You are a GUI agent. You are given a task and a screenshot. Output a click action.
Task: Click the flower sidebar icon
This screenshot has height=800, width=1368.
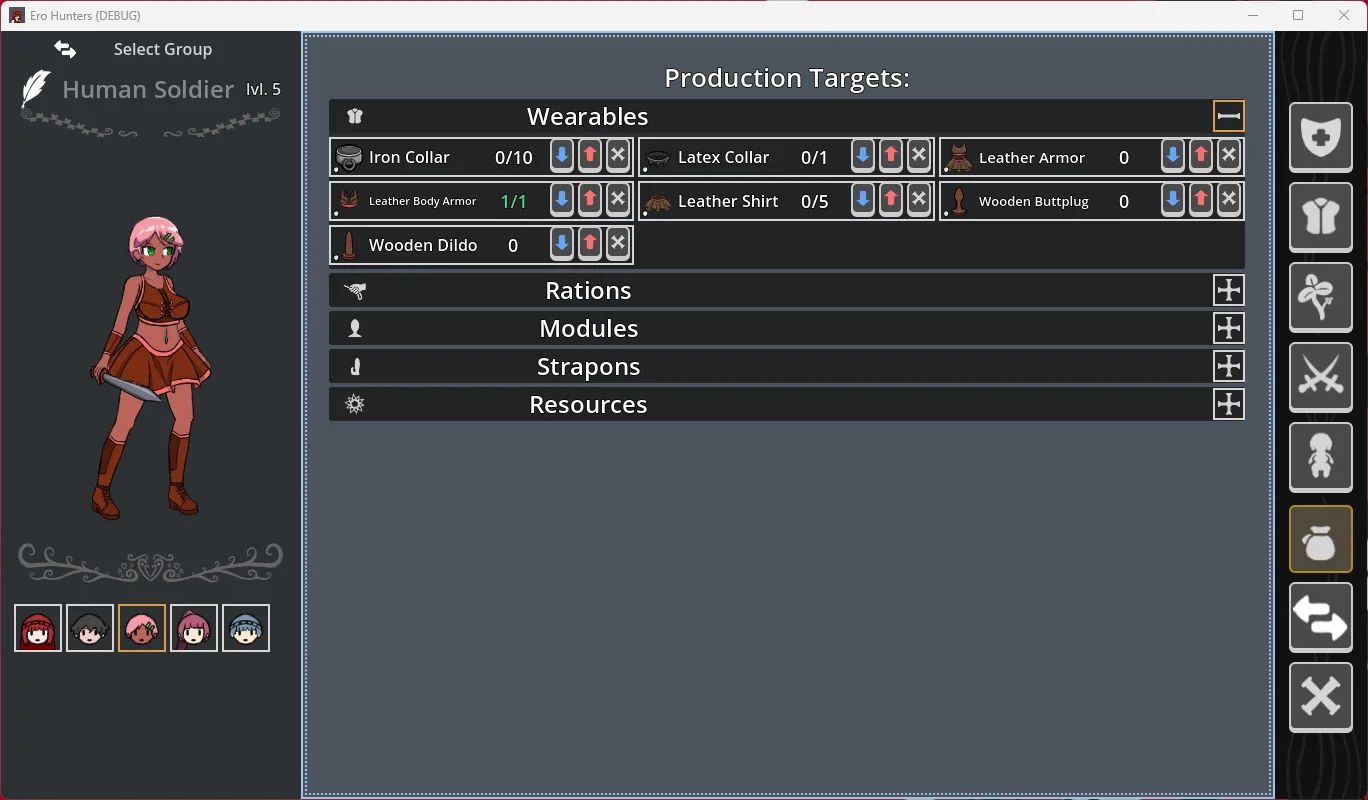coord(1320,297)
